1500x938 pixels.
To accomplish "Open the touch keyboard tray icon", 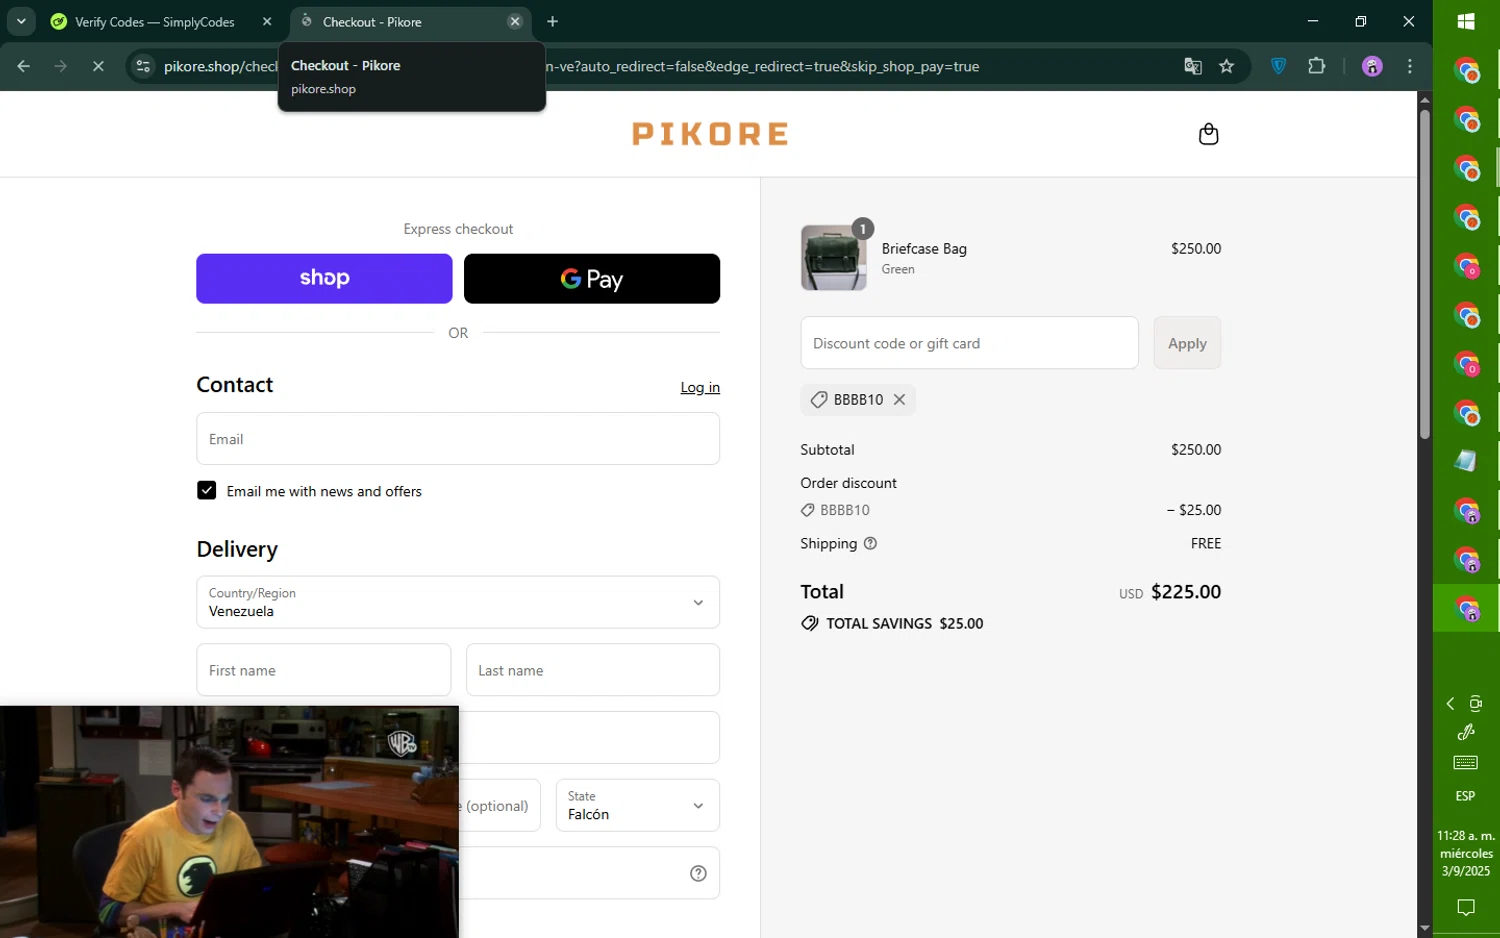I will click(1466, 763).
